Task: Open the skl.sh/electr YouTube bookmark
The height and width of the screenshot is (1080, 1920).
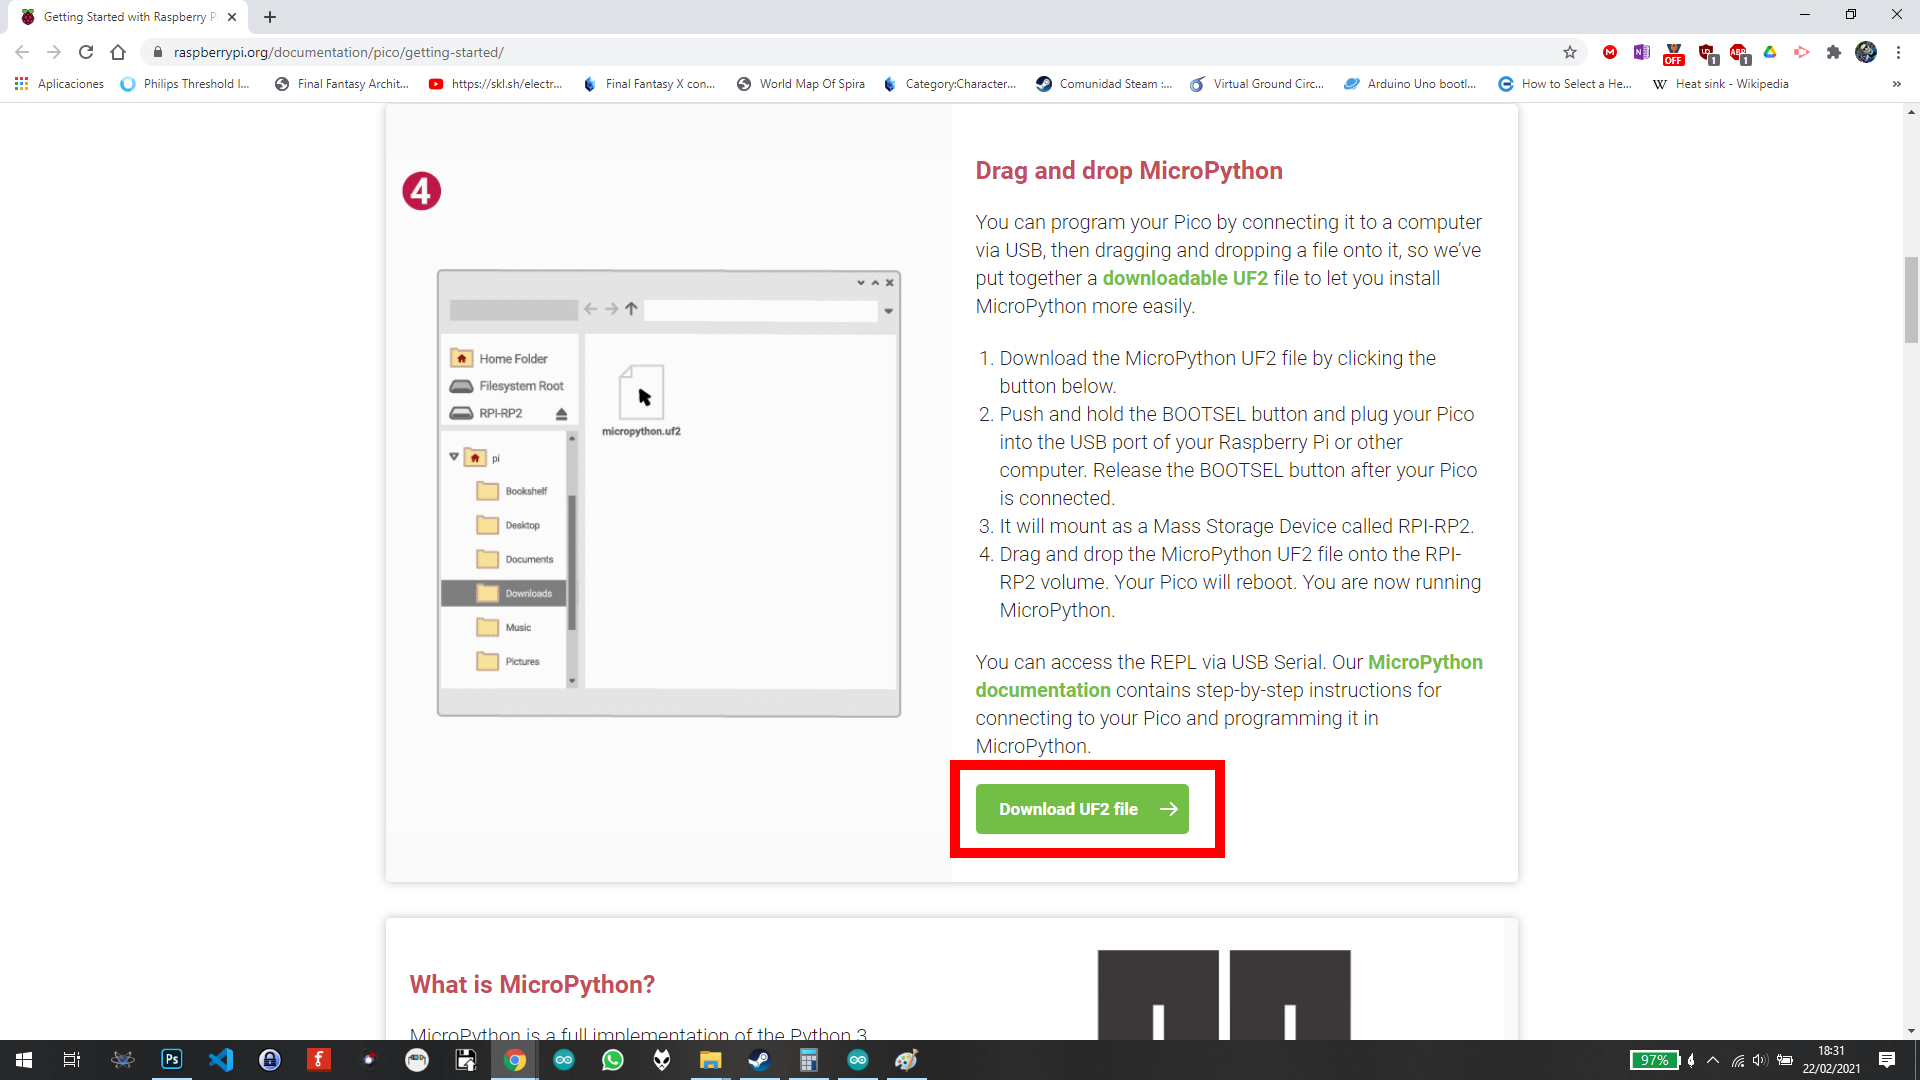Action: click(x=496, y=84)
